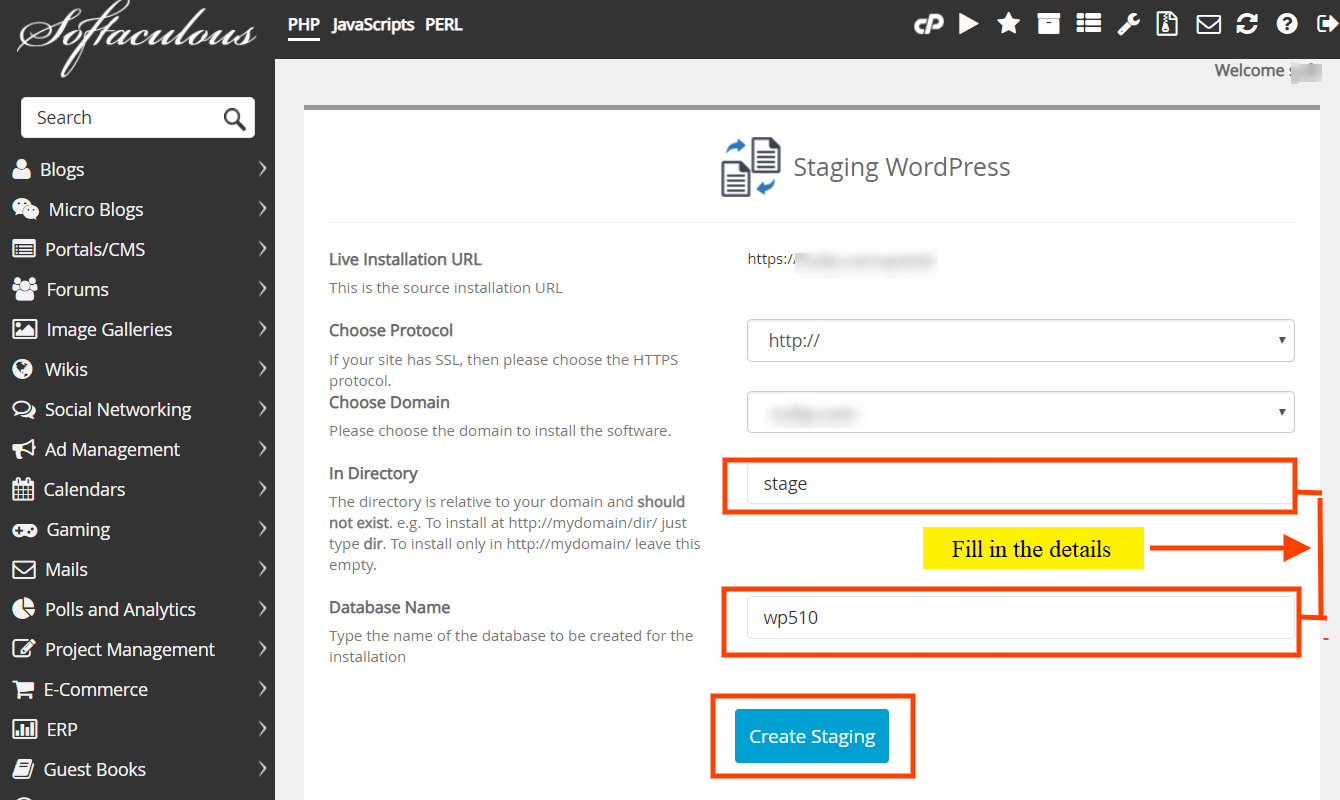1340x800 pixels.
Task: Click the E-Commerce cart icon
Action: 23,689
